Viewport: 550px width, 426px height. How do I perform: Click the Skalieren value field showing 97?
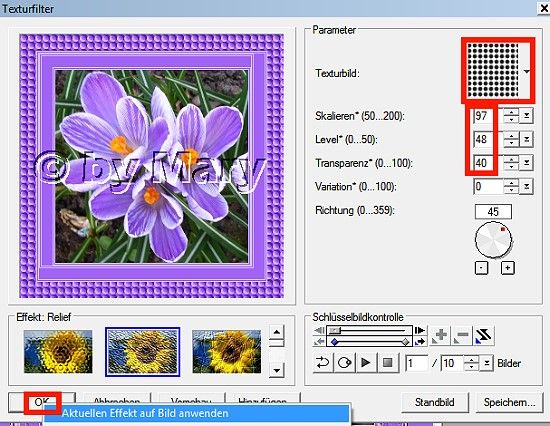[488, 116]
